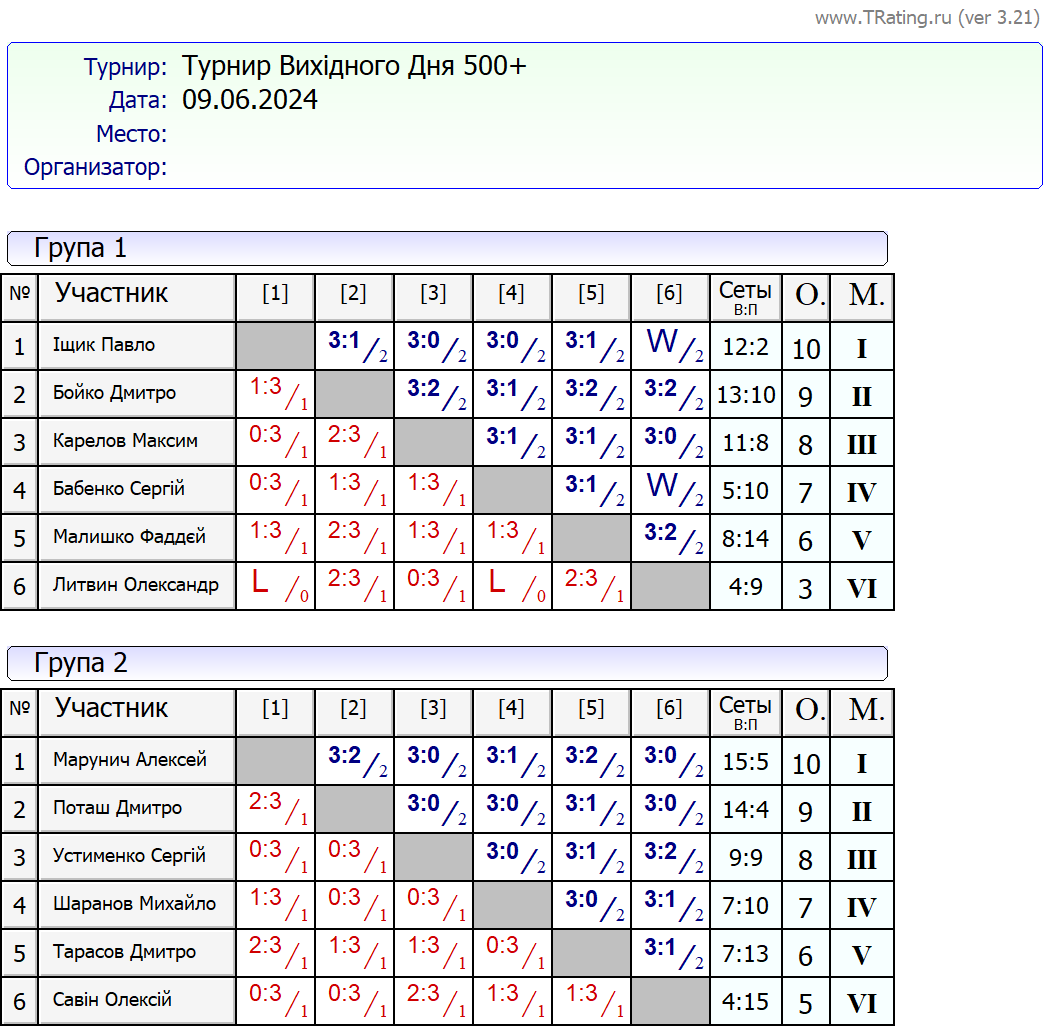
Task: Click Савін Олексій's sets total 4:15
Action: pyautogui.click(x=745, y=1002)
